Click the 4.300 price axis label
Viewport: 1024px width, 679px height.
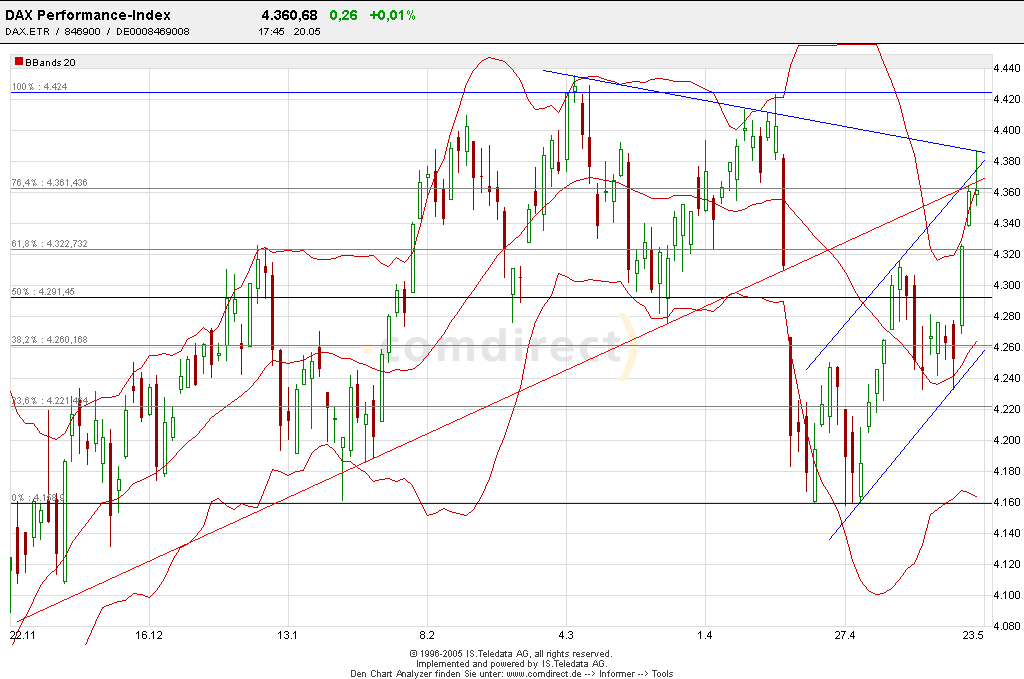pos(1006,285)
